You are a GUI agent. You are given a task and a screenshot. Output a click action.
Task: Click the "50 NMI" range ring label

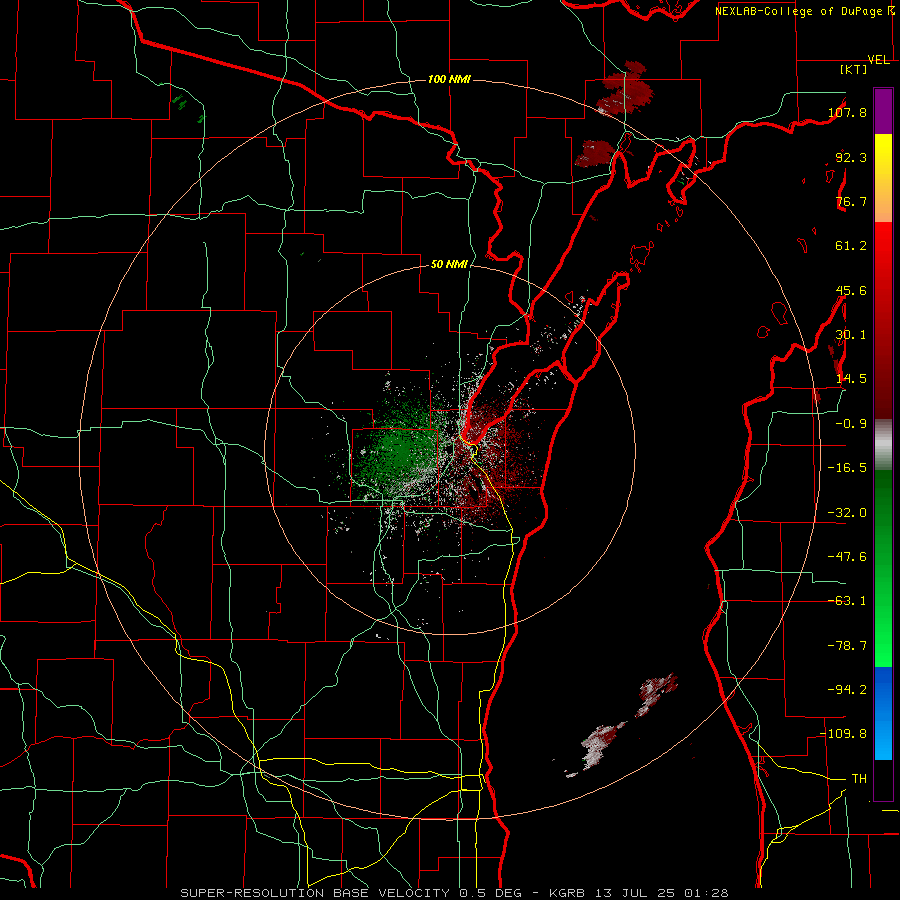pyautogui.click(x=449, y=264)
